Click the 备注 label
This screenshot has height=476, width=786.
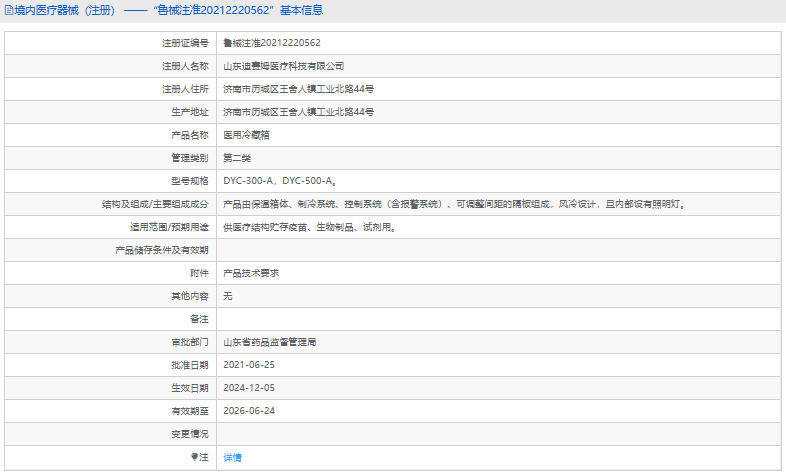199,319
